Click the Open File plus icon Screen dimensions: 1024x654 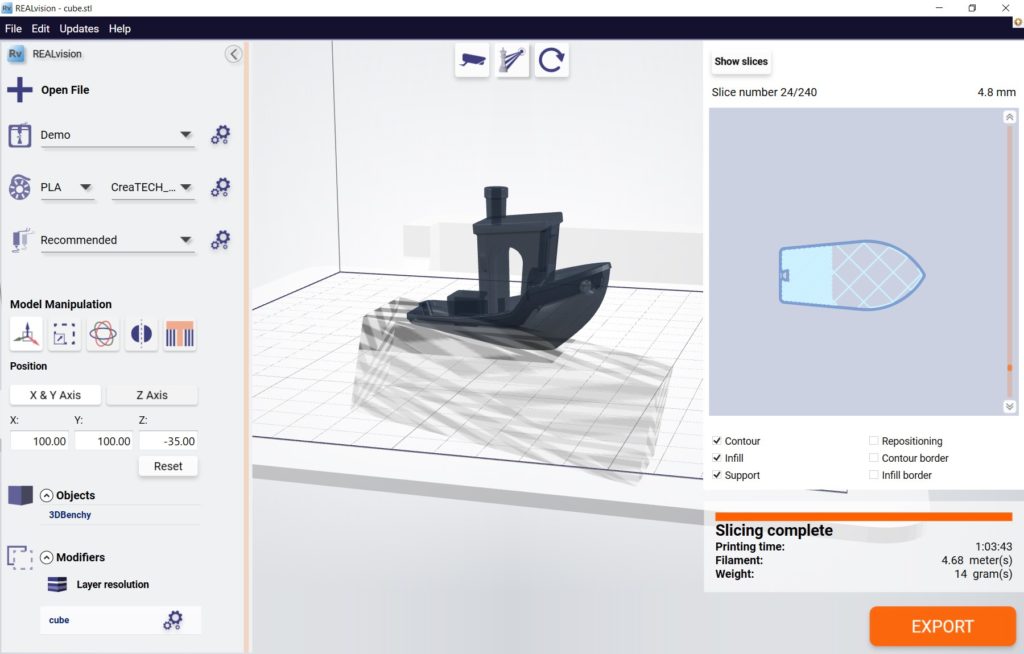tap(20, 90)
